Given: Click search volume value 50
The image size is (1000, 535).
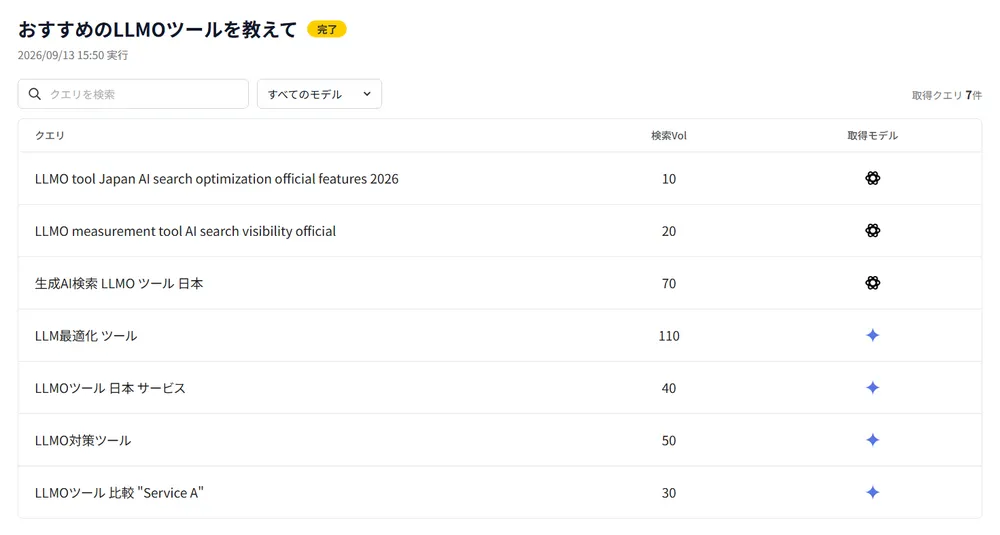Looking at the screenshot, I should click(668, 441).
